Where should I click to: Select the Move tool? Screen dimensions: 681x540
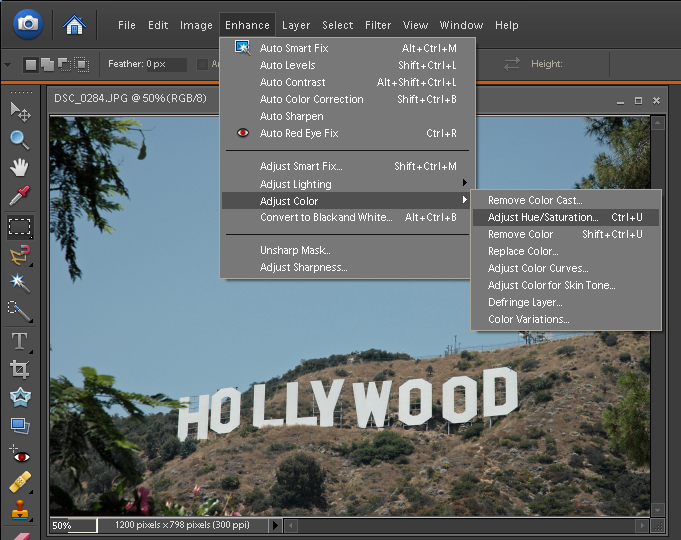(x=20, y=112)
